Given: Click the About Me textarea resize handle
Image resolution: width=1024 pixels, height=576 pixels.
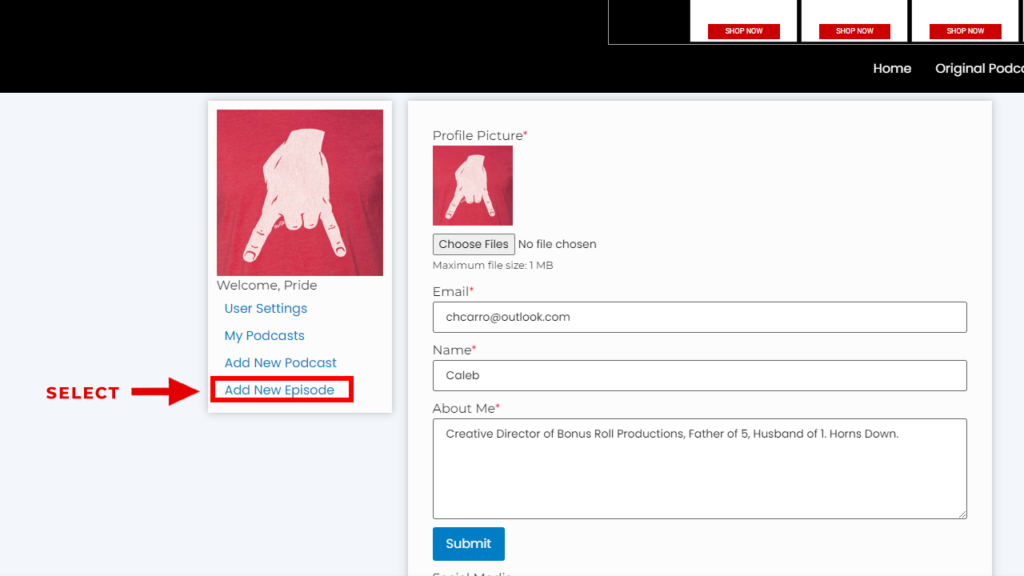Looking at the screenshot, I should 962,514.
